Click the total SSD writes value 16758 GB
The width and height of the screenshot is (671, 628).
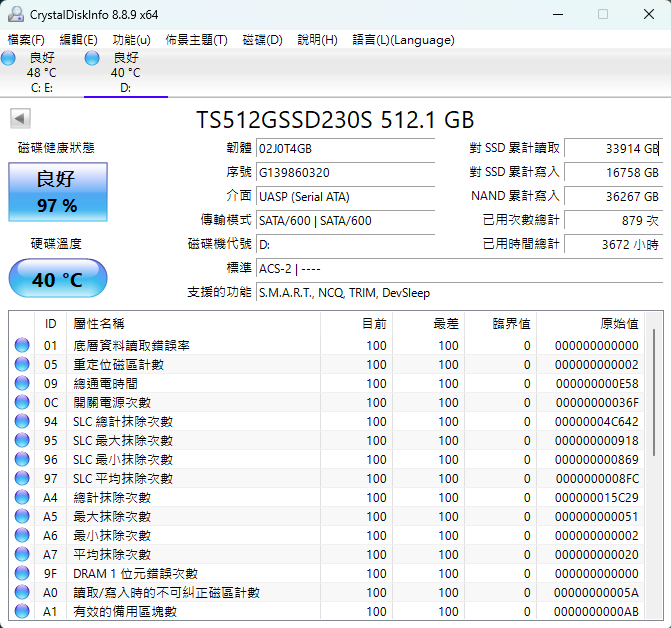[613, 172]
